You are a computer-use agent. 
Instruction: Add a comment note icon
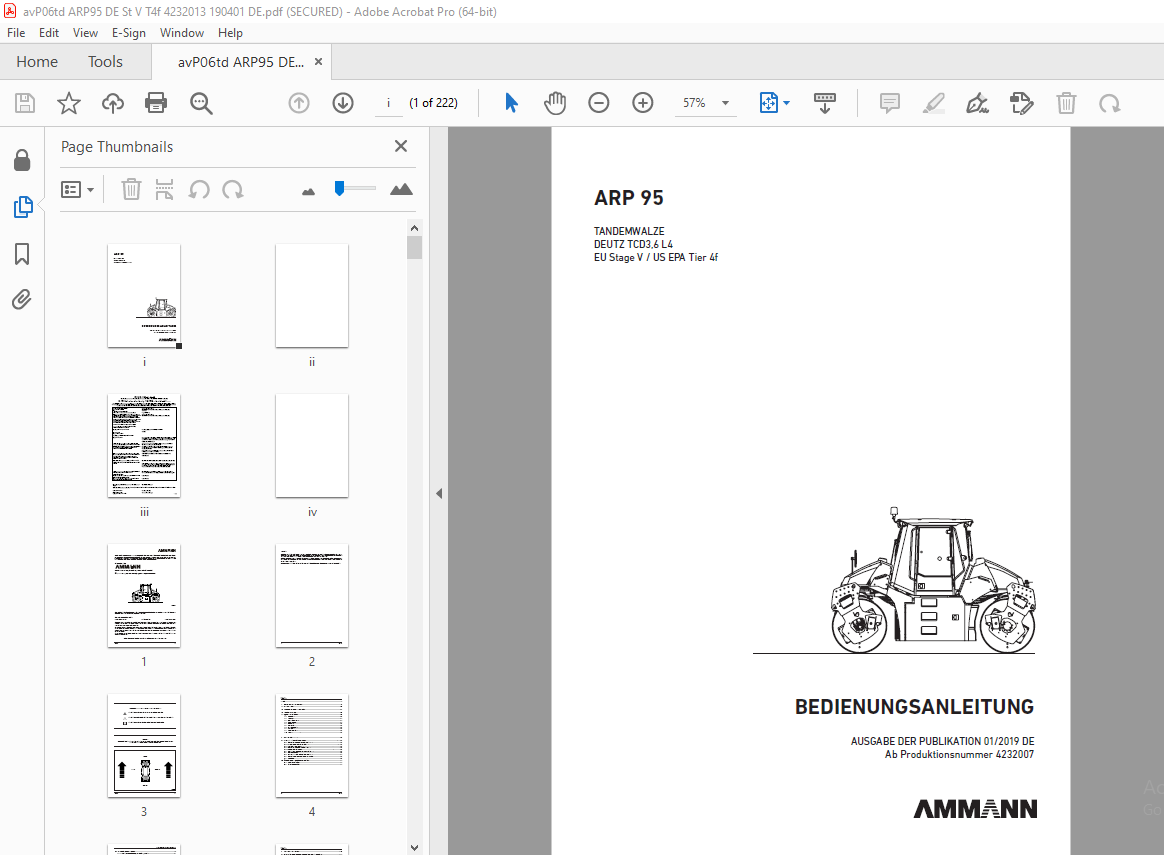pos(889,103)
